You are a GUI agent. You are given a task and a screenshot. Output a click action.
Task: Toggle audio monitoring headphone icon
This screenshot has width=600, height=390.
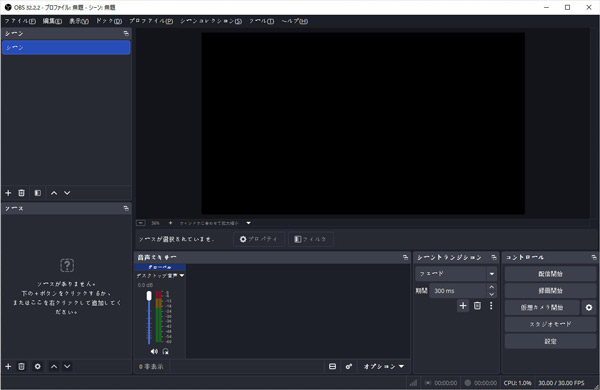[x=165, y=351]
